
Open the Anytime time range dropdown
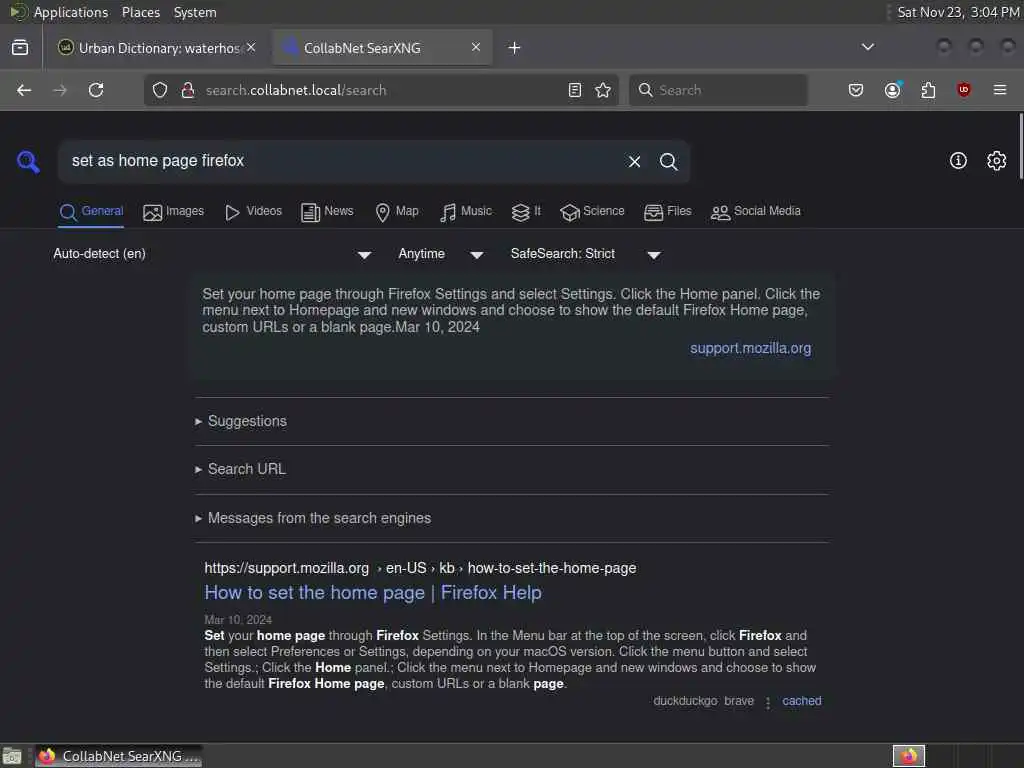point(441,254)
